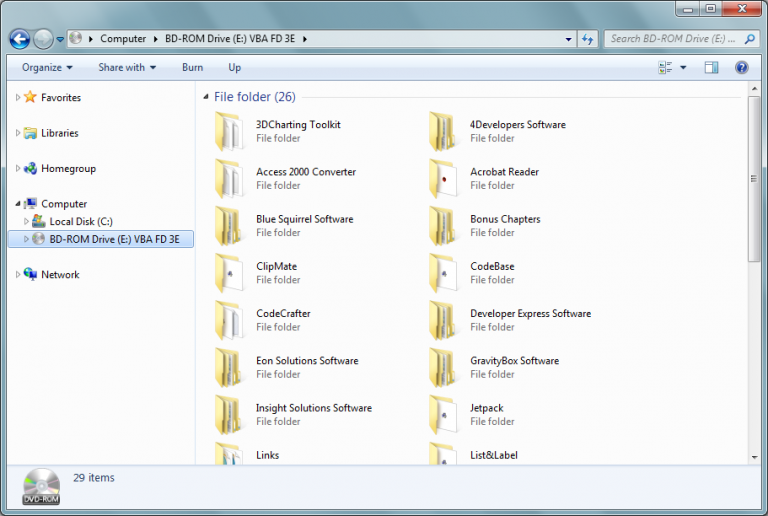
Task: Open the Acrobat Reader folder icon
Action: pos(445,178)
